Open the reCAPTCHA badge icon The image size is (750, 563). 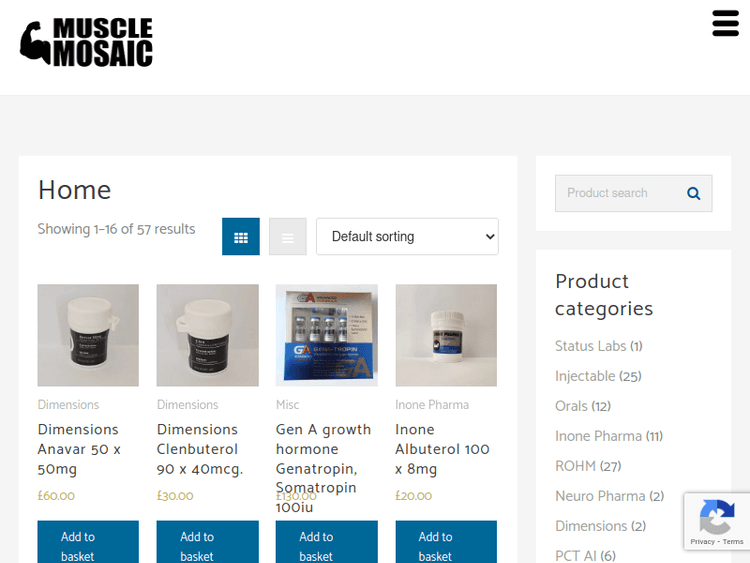(x=717, y=517)
